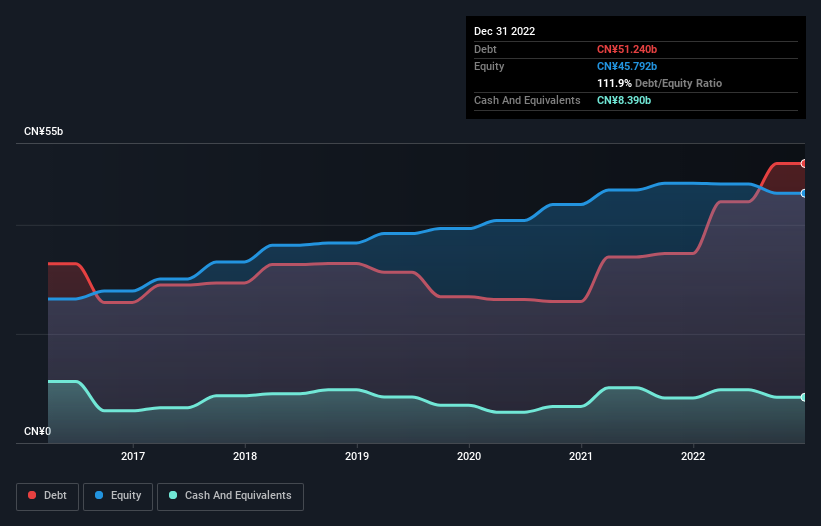Select the 2017 x-axis label

[x=133, y=456]
